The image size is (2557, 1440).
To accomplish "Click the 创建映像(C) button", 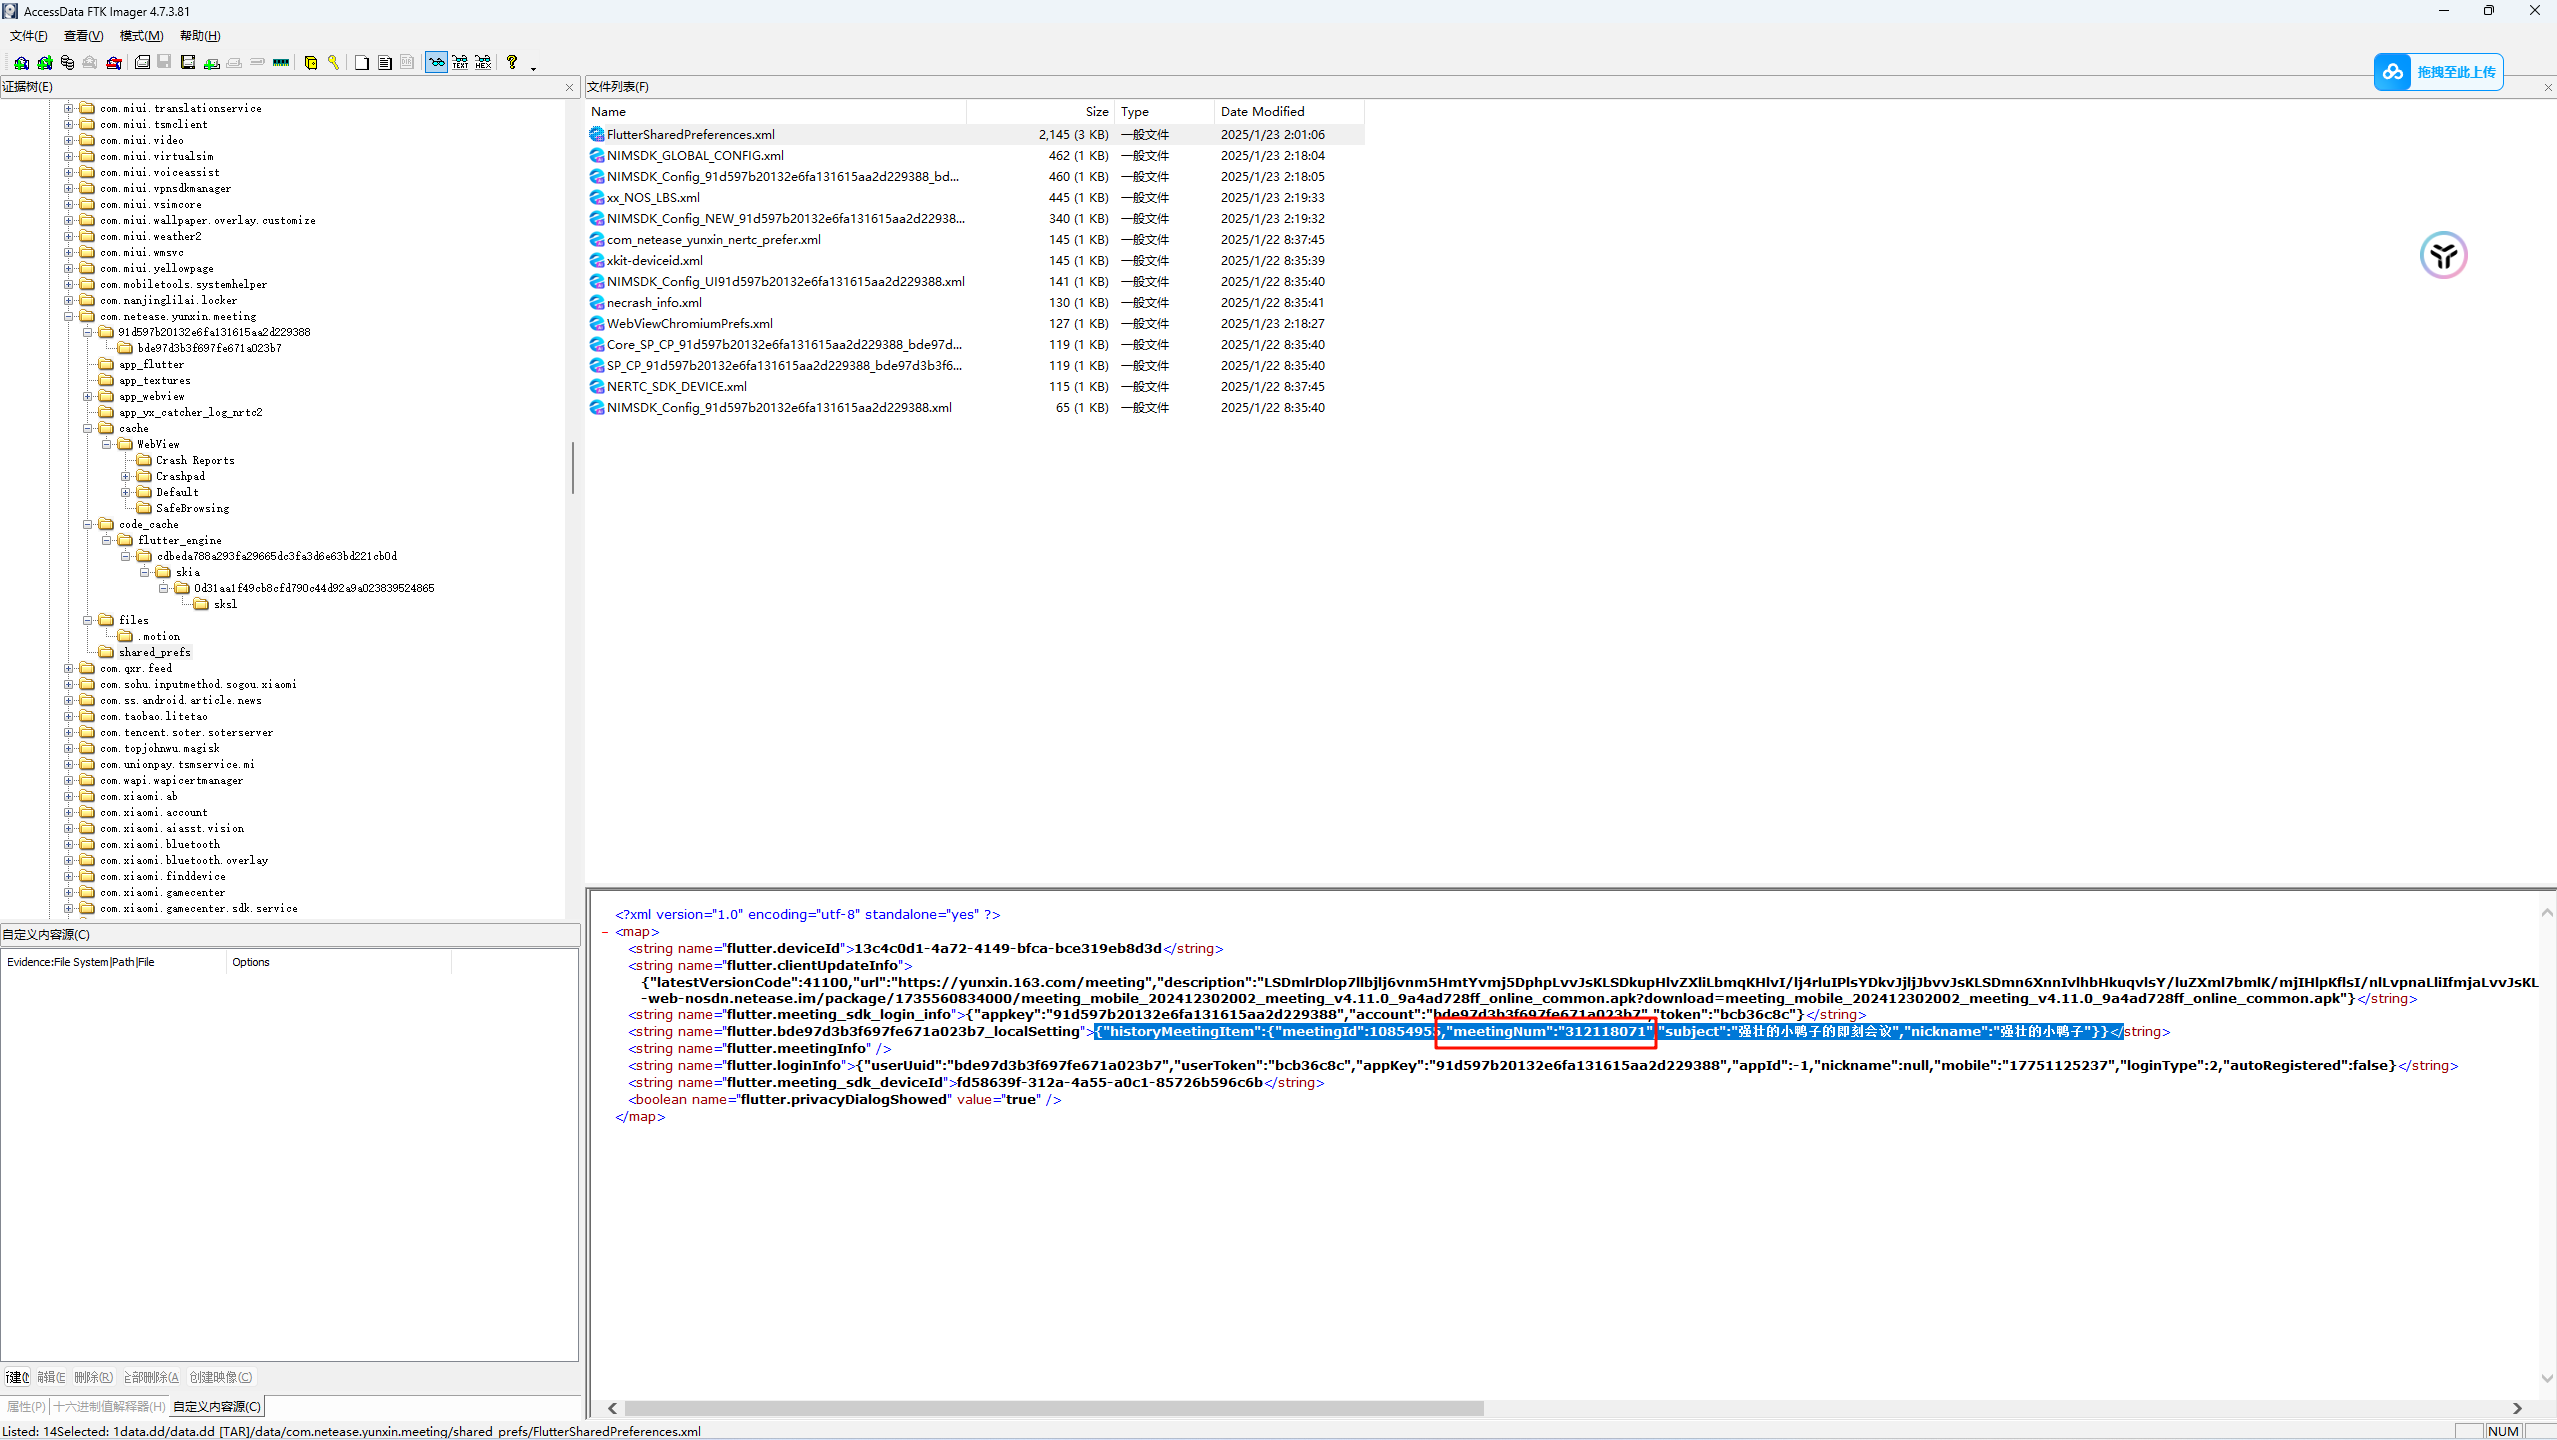I will [x=221, y=1377].
